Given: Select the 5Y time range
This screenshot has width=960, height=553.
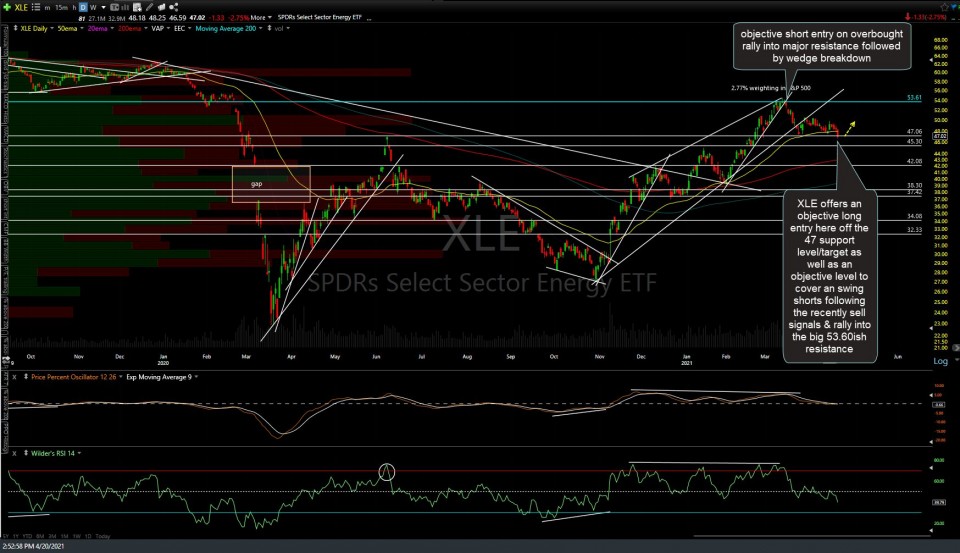Looking at the screenshot, I should [6, 536].
